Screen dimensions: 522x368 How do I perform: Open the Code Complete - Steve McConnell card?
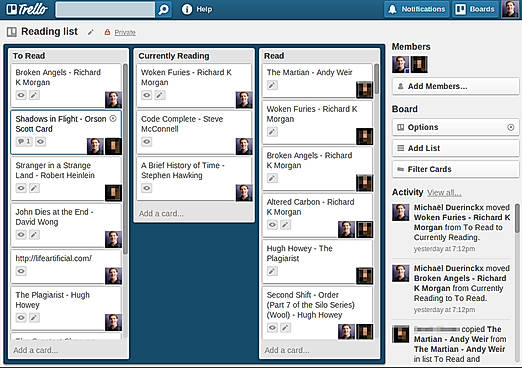tap(194, 132)
